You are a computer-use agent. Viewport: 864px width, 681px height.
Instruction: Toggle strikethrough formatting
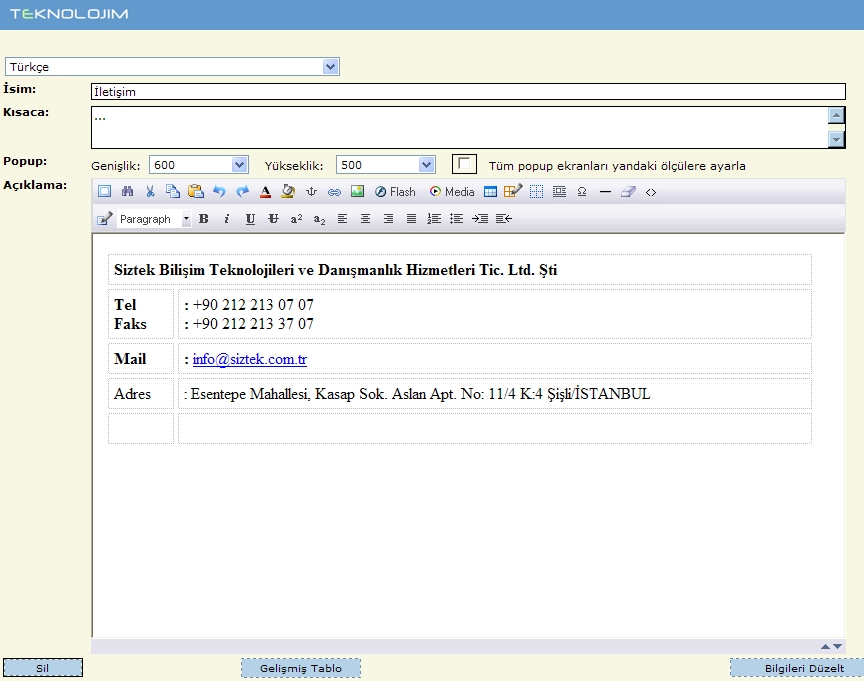click(273, 219)
